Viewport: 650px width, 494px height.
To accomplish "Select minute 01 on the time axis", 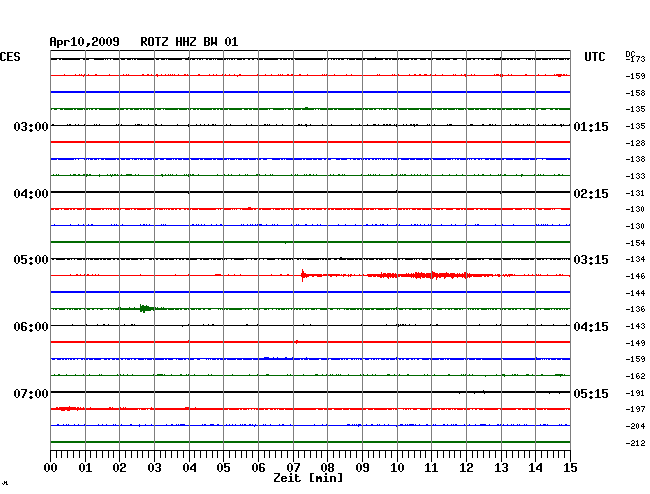I will pos(85,467).
